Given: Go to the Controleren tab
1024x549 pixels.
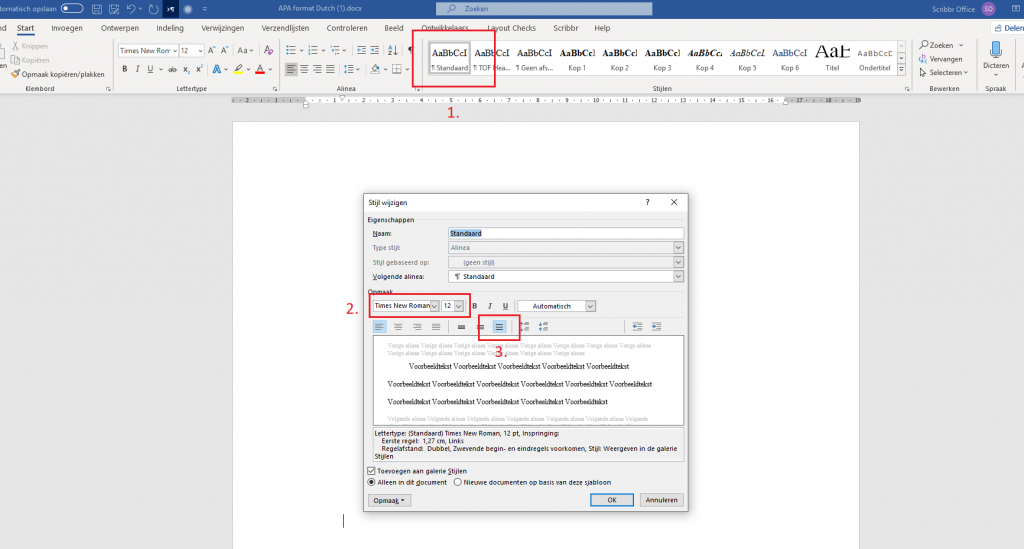Looking at the screenshot, I should pyautogui.click(x=347, y=28).
